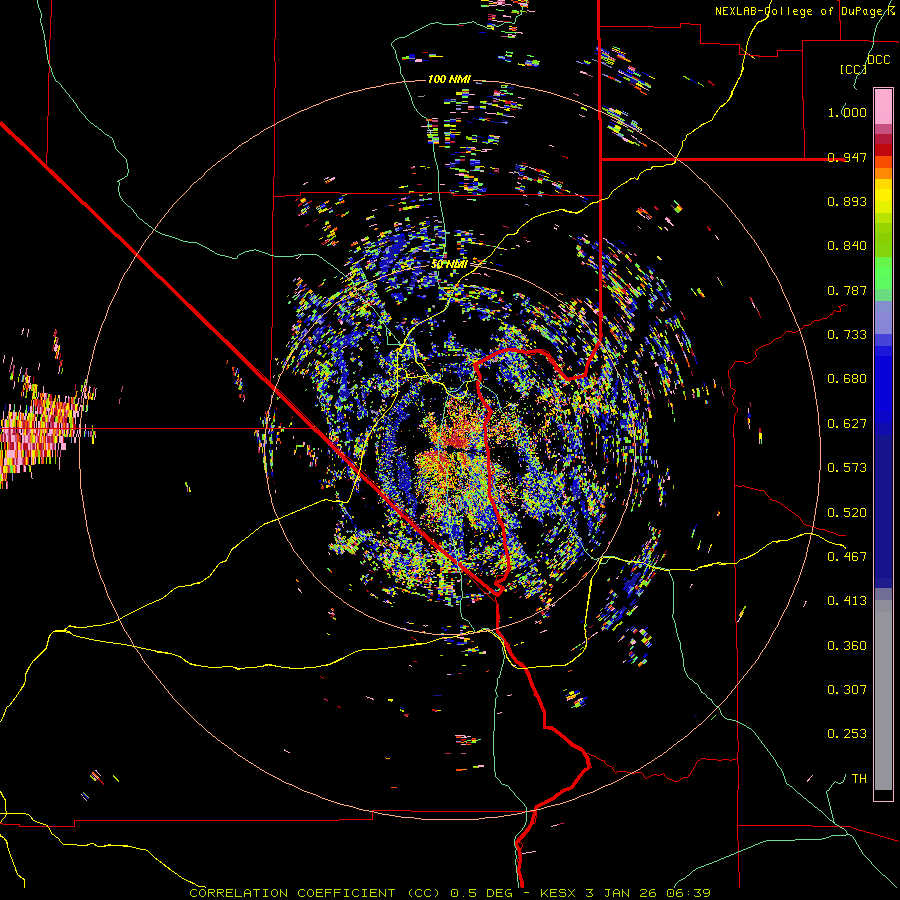Click the pink segment of the color bar
Image resolution: width=900 pixels, height=900 pixels.
point(883,106)
